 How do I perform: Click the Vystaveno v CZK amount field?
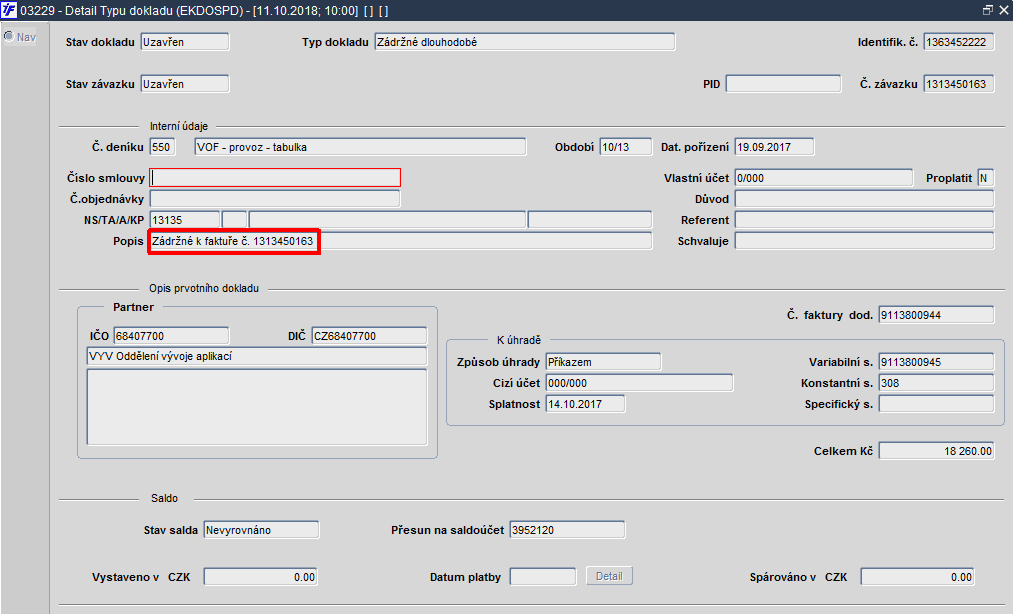(260, 577)
